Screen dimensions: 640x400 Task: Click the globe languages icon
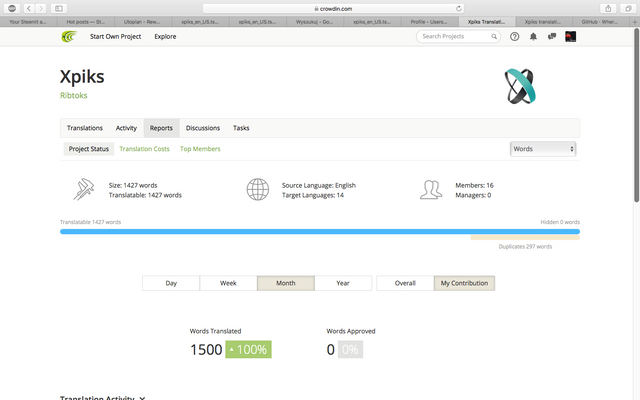pos(258,189)
